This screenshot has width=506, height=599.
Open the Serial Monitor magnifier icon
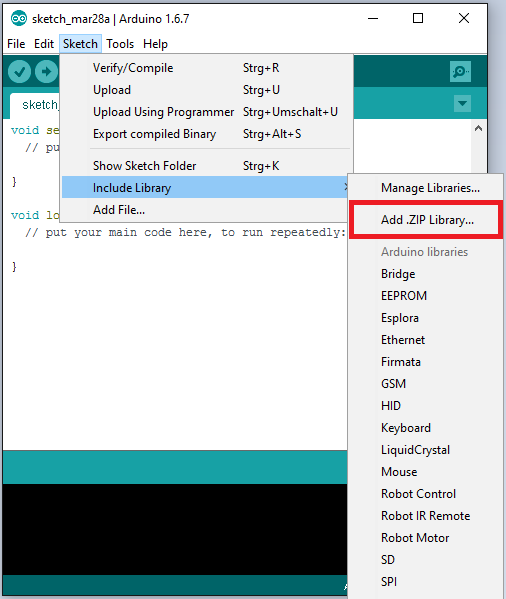(x=460, y=71)
